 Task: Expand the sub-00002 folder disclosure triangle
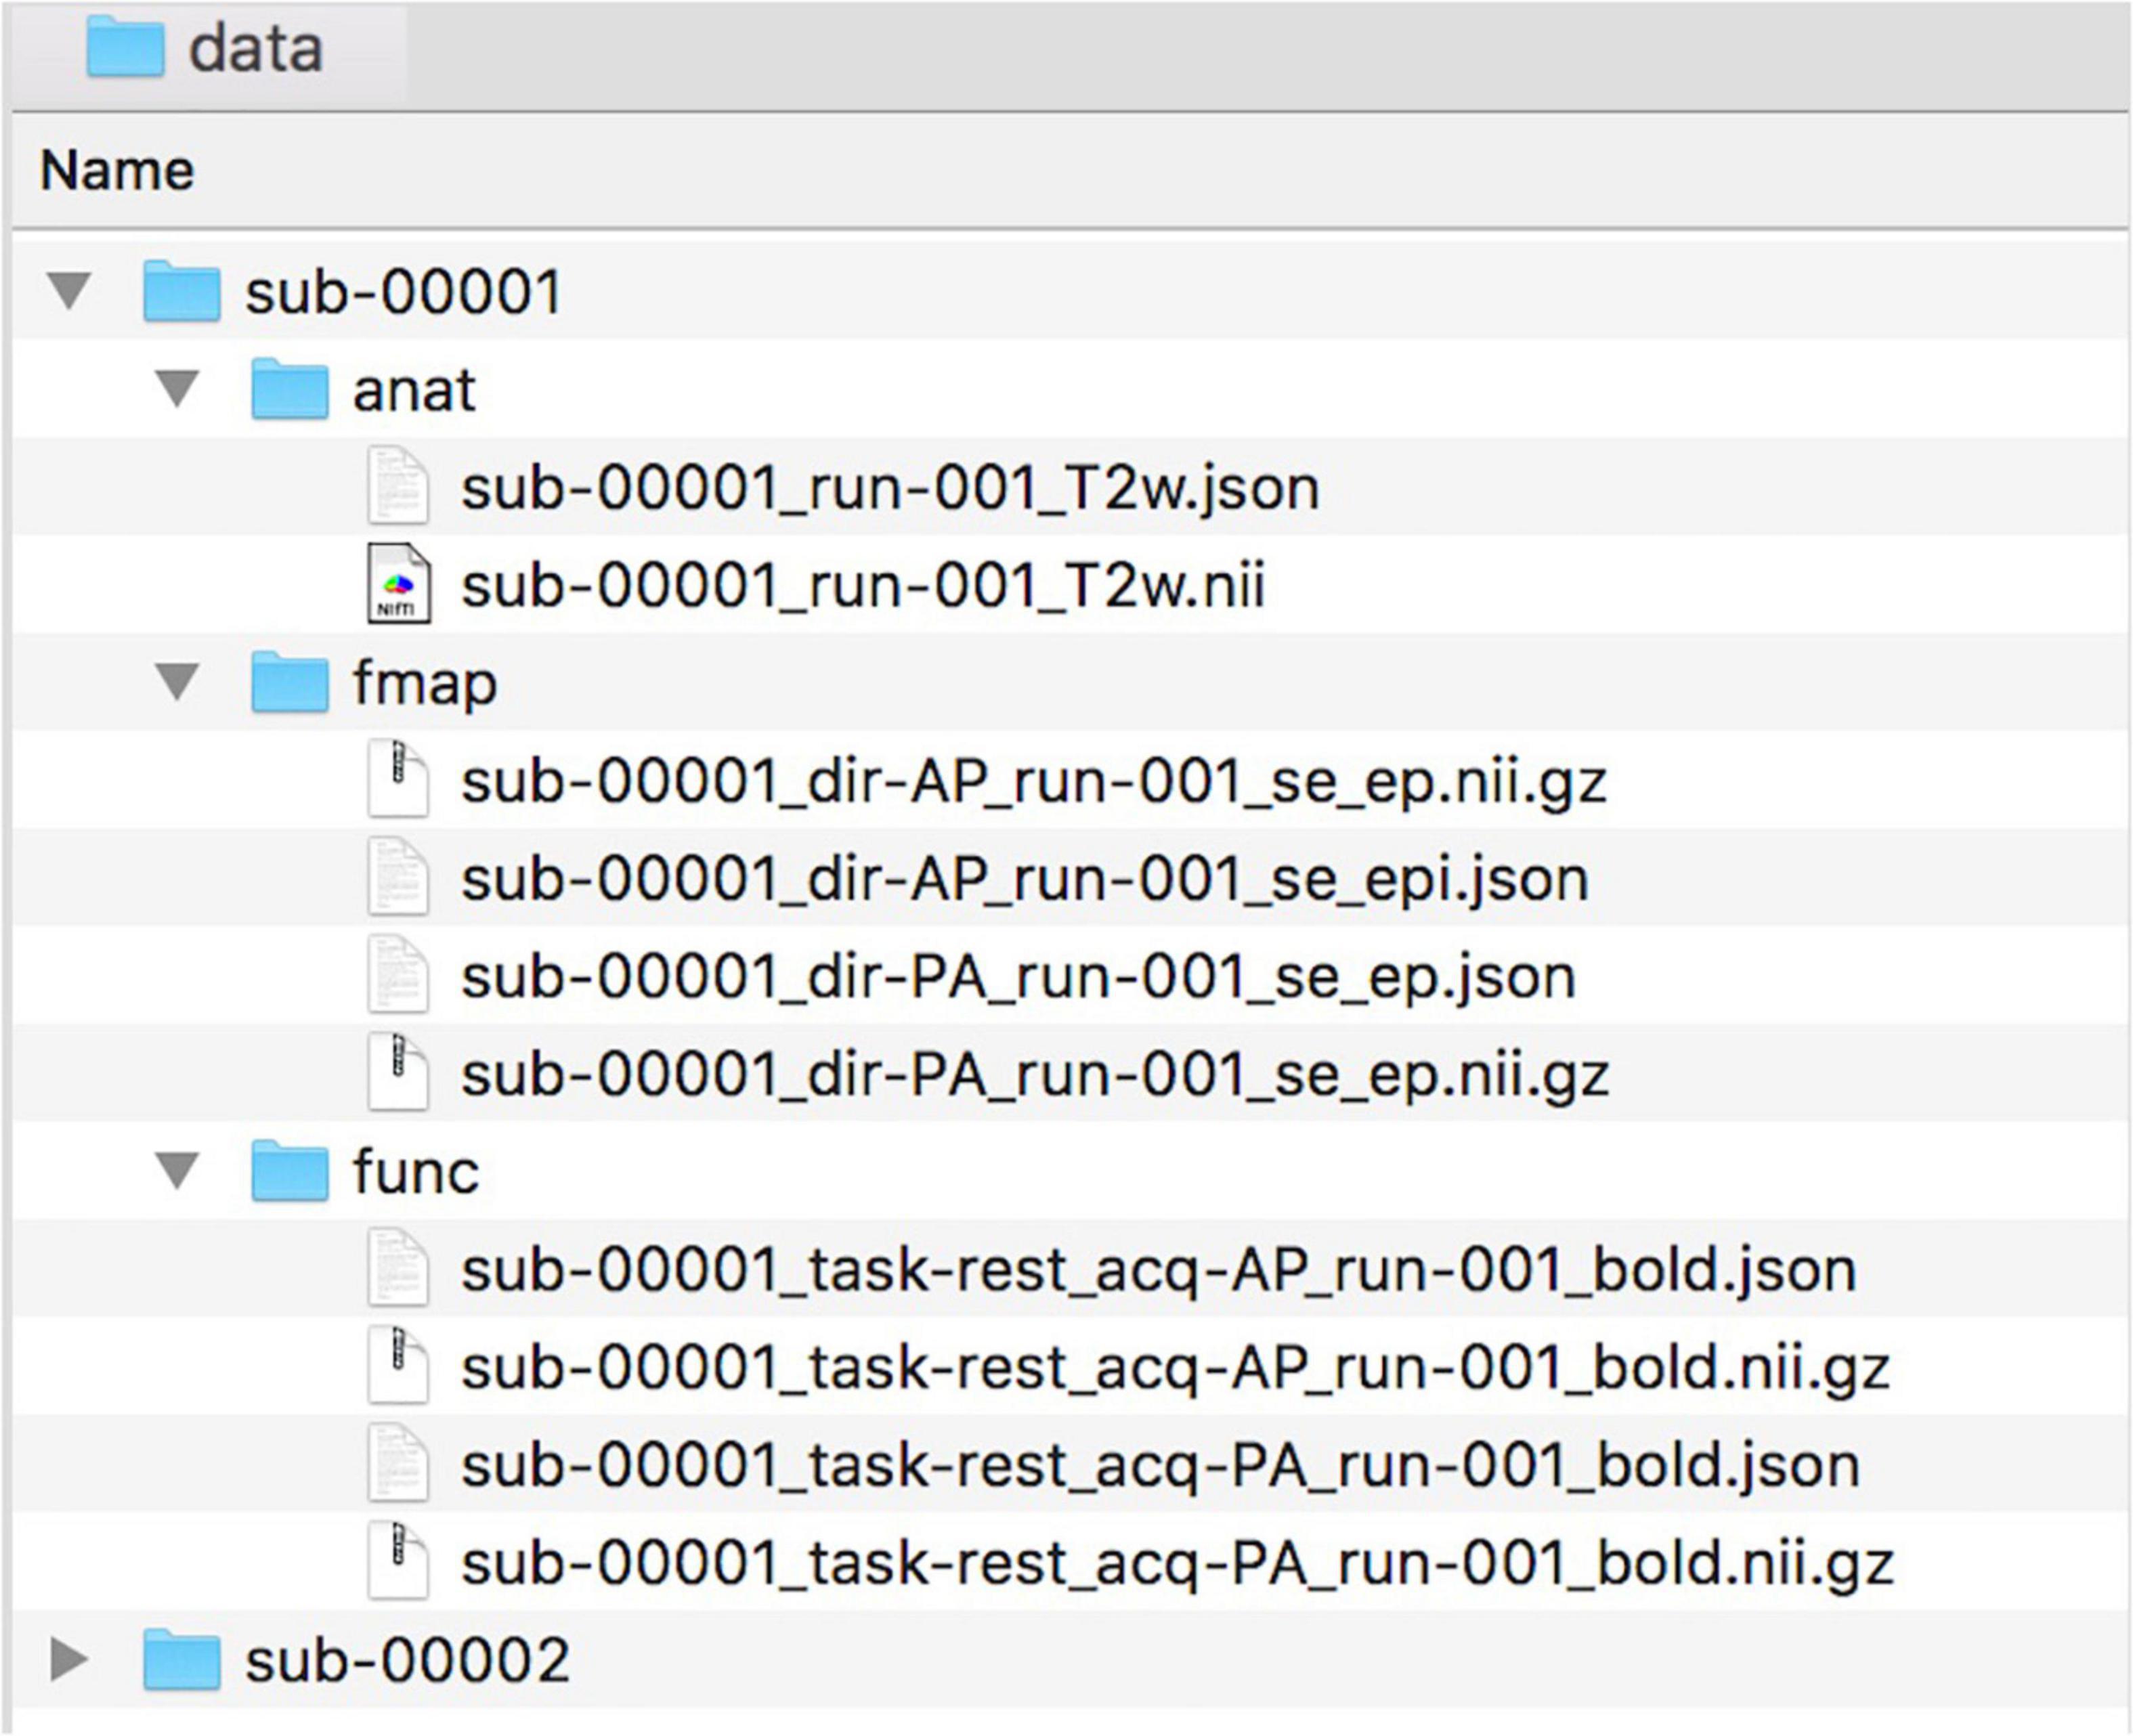(70, 1659)
